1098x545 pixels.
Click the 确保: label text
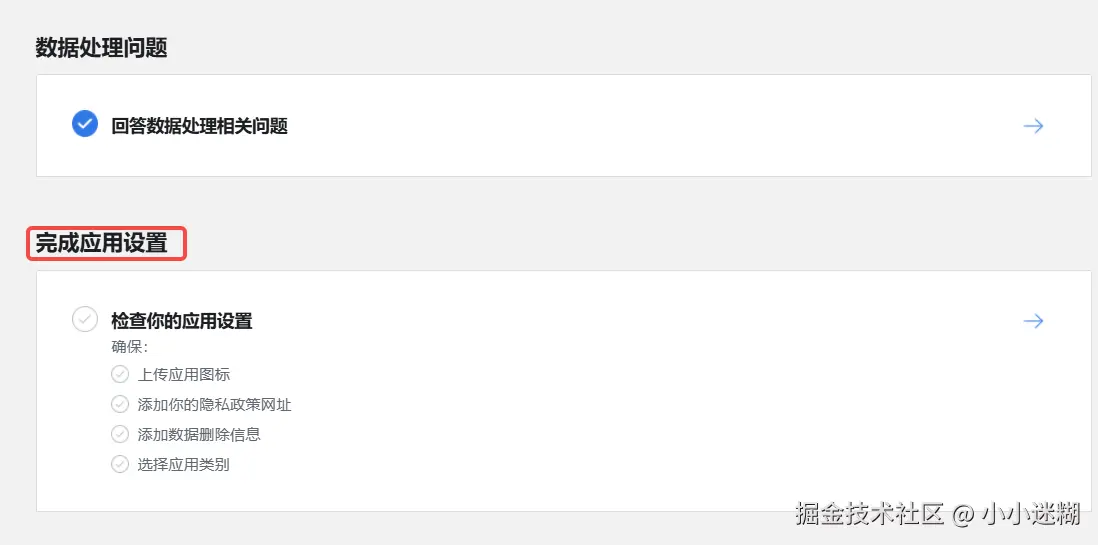(129, 347)
